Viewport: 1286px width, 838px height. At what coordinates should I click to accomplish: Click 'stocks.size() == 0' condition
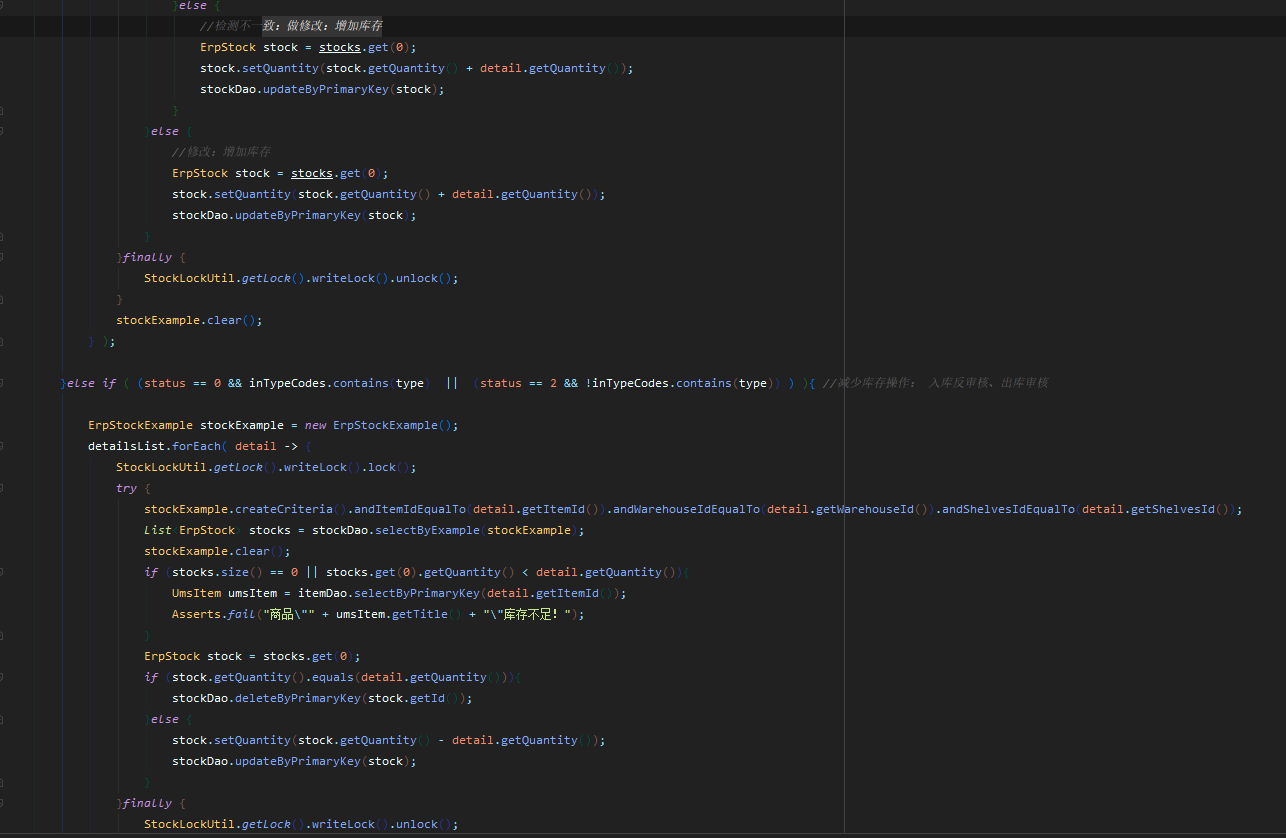point(235,572)
